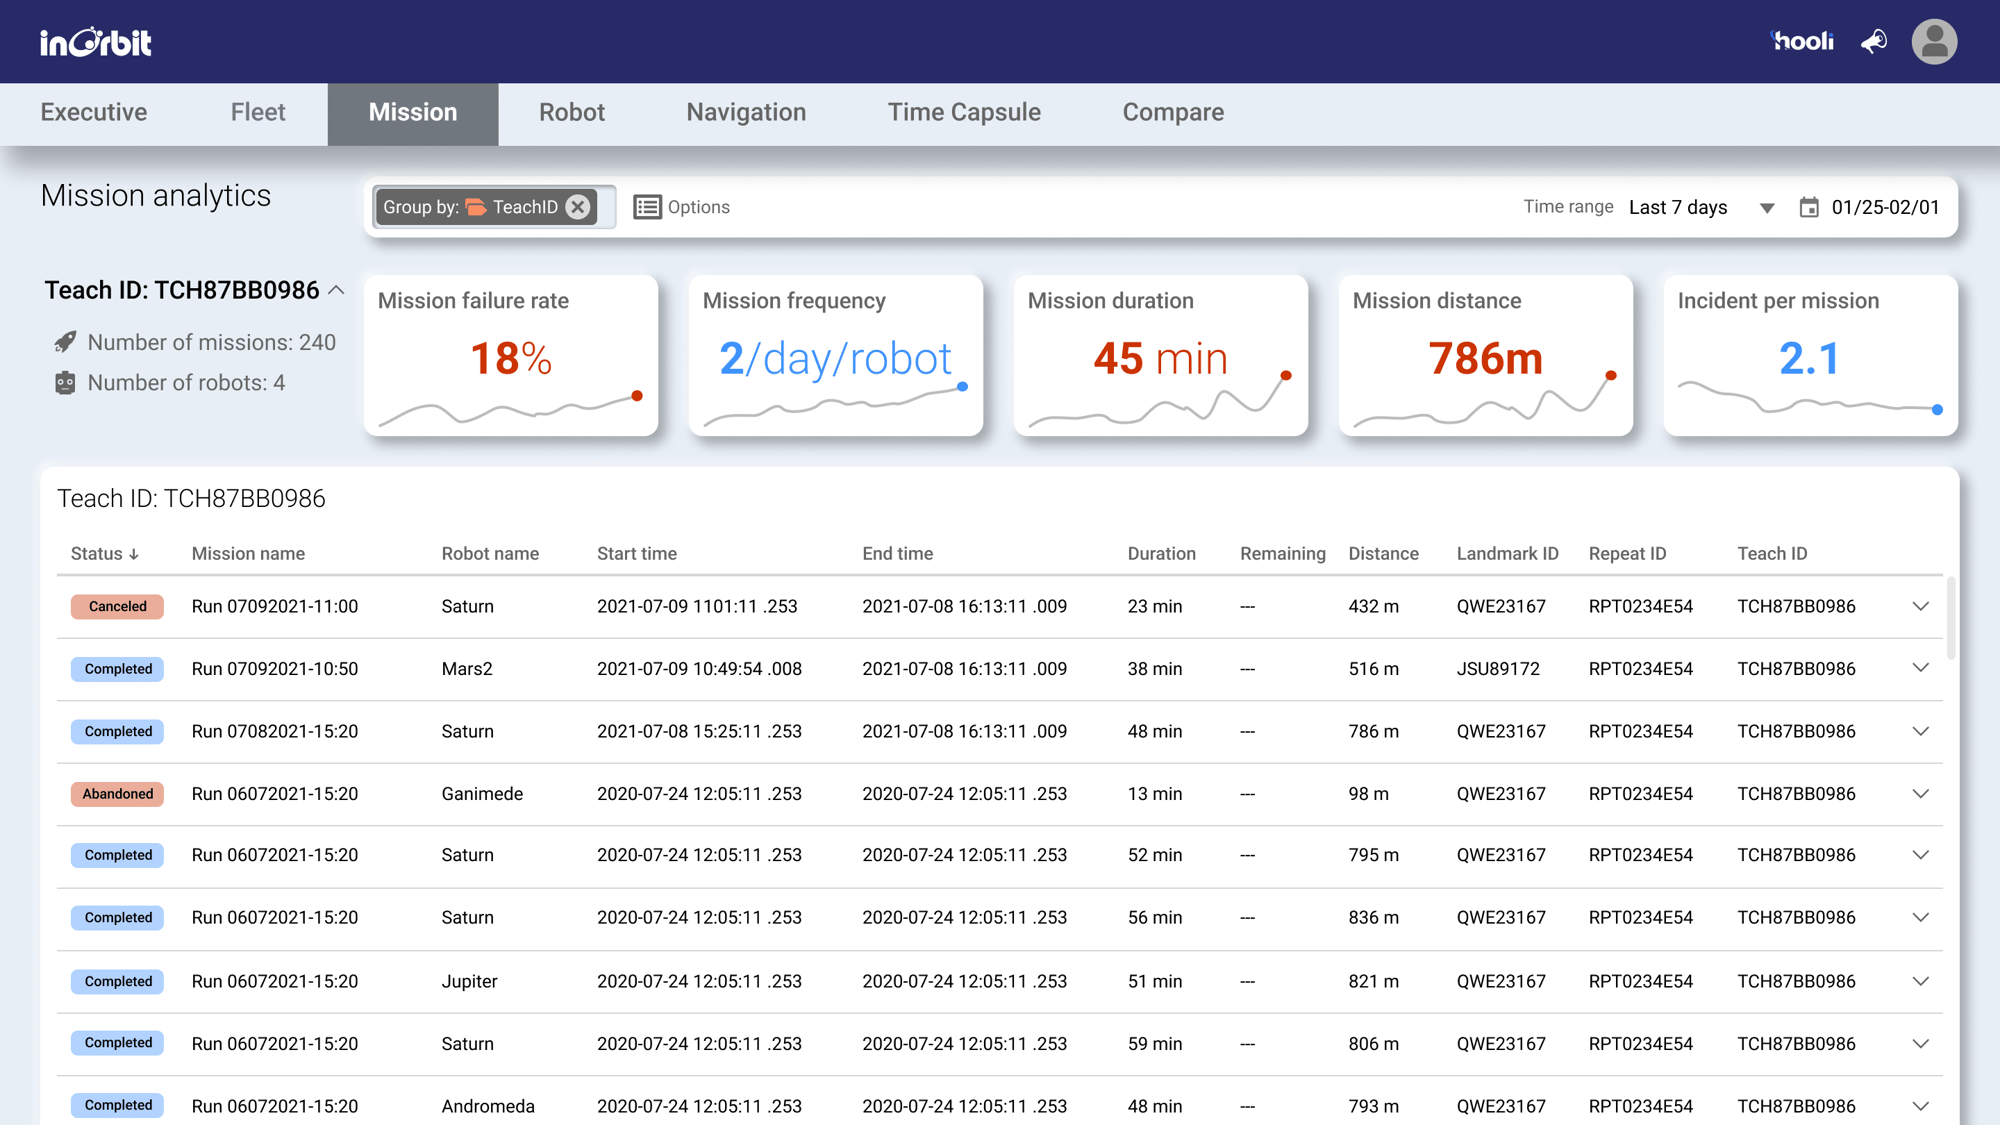Click the Completed badge for Mars2
The height and width of the screenshot is (1125, 2000).
[x=117, y=669]
